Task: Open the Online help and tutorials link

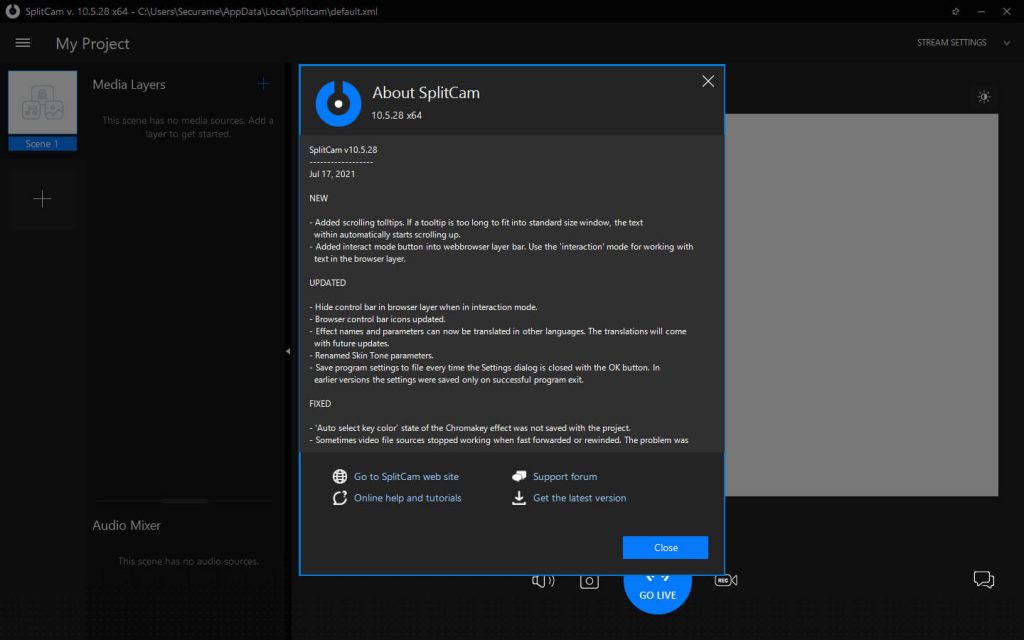Action: click(x=408, y=498)
